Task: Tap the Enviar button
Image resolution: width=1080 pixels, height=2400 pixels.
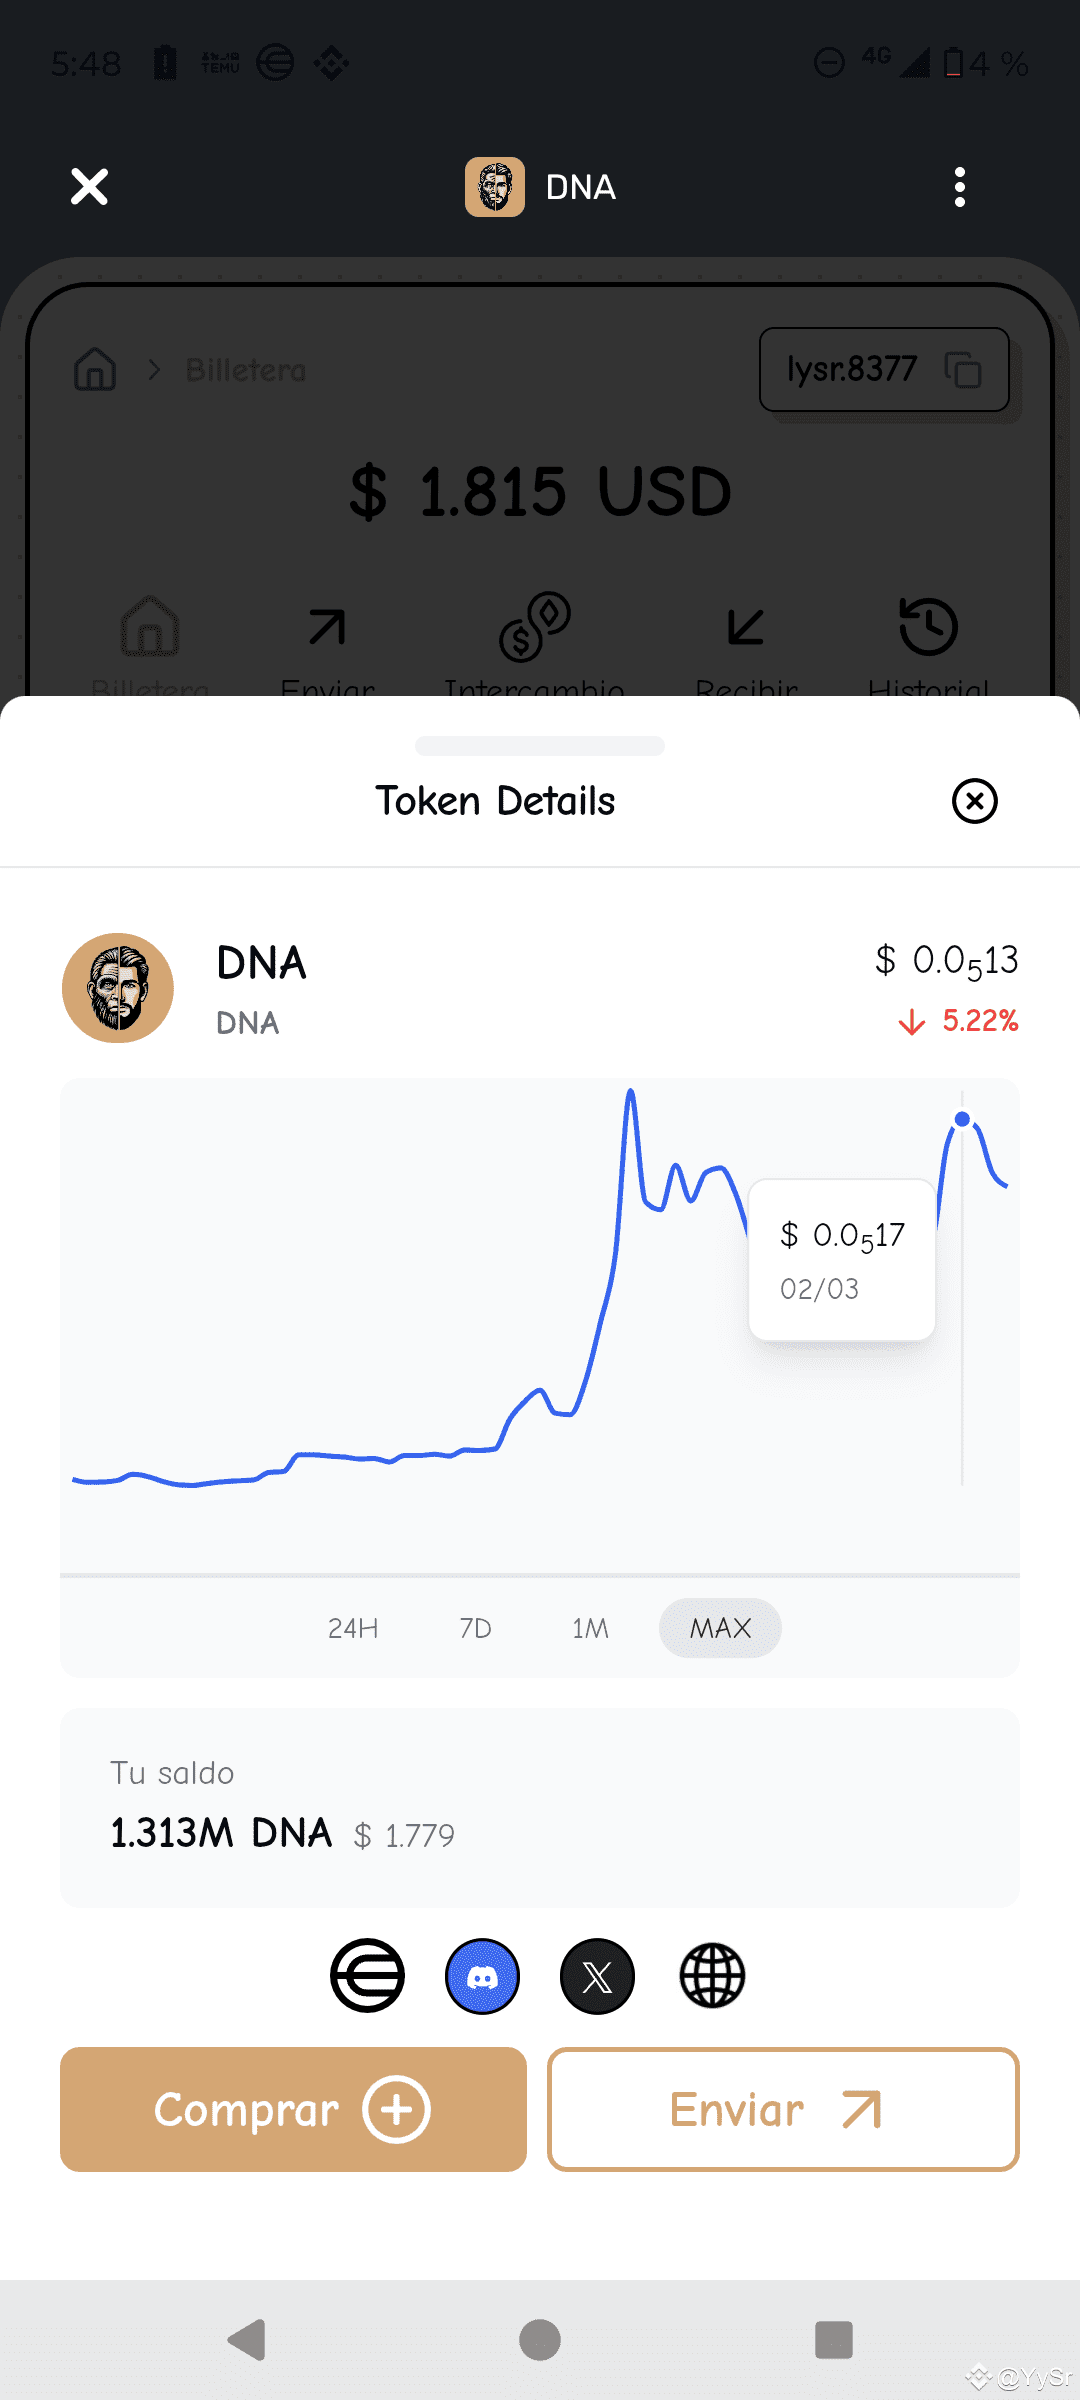Action: coord(783,2109)
